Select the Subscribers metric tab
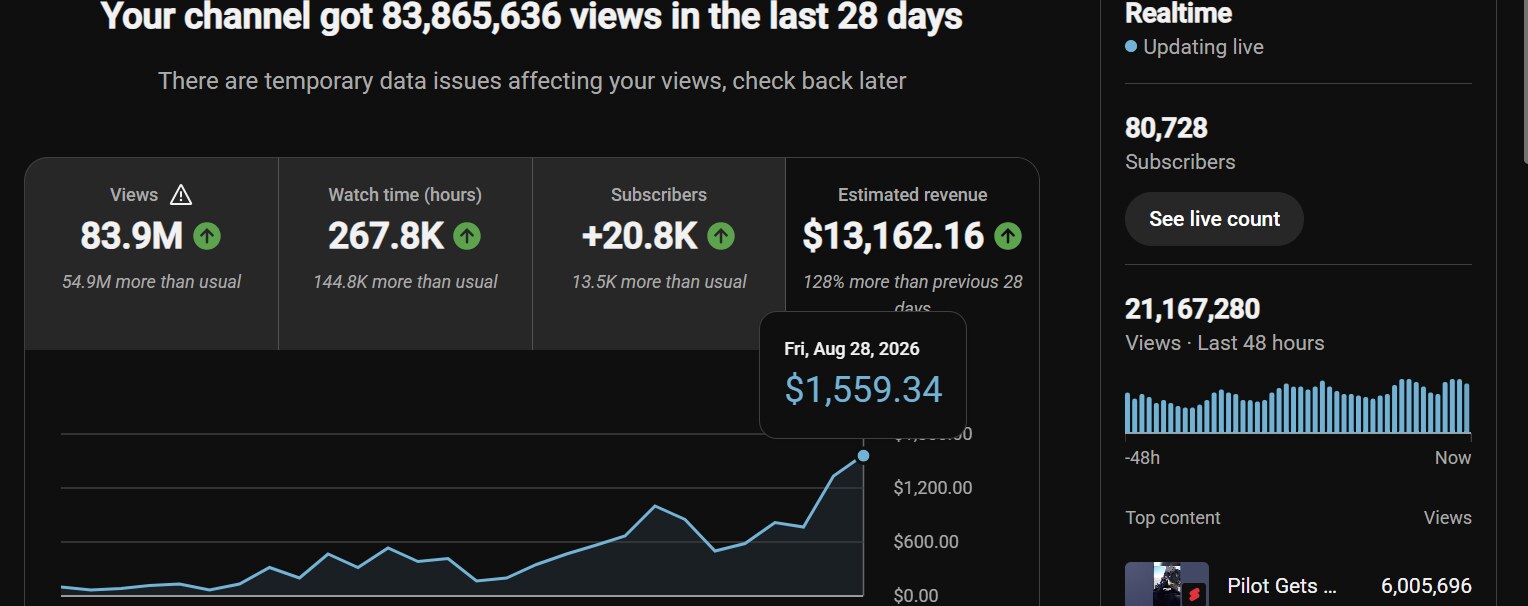 [x=659, y=254]
